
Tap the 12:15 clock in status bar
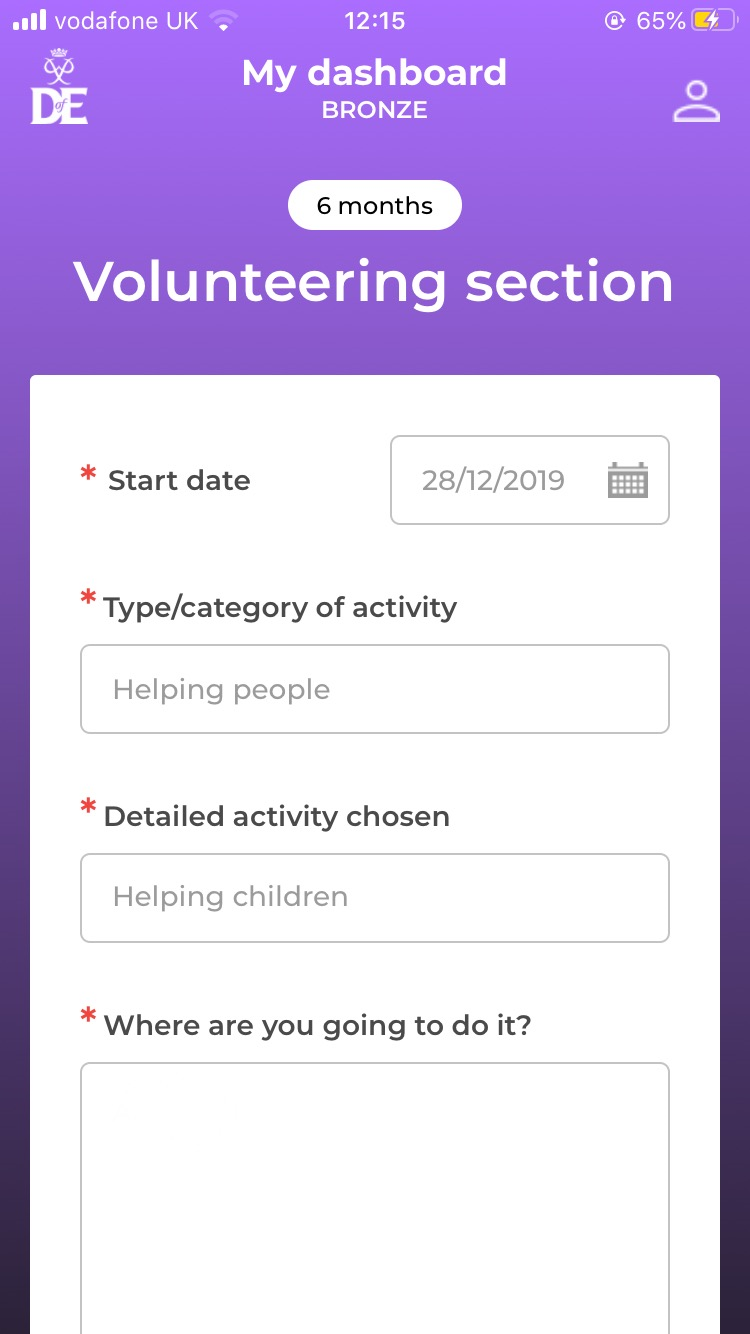pos(374,21)
